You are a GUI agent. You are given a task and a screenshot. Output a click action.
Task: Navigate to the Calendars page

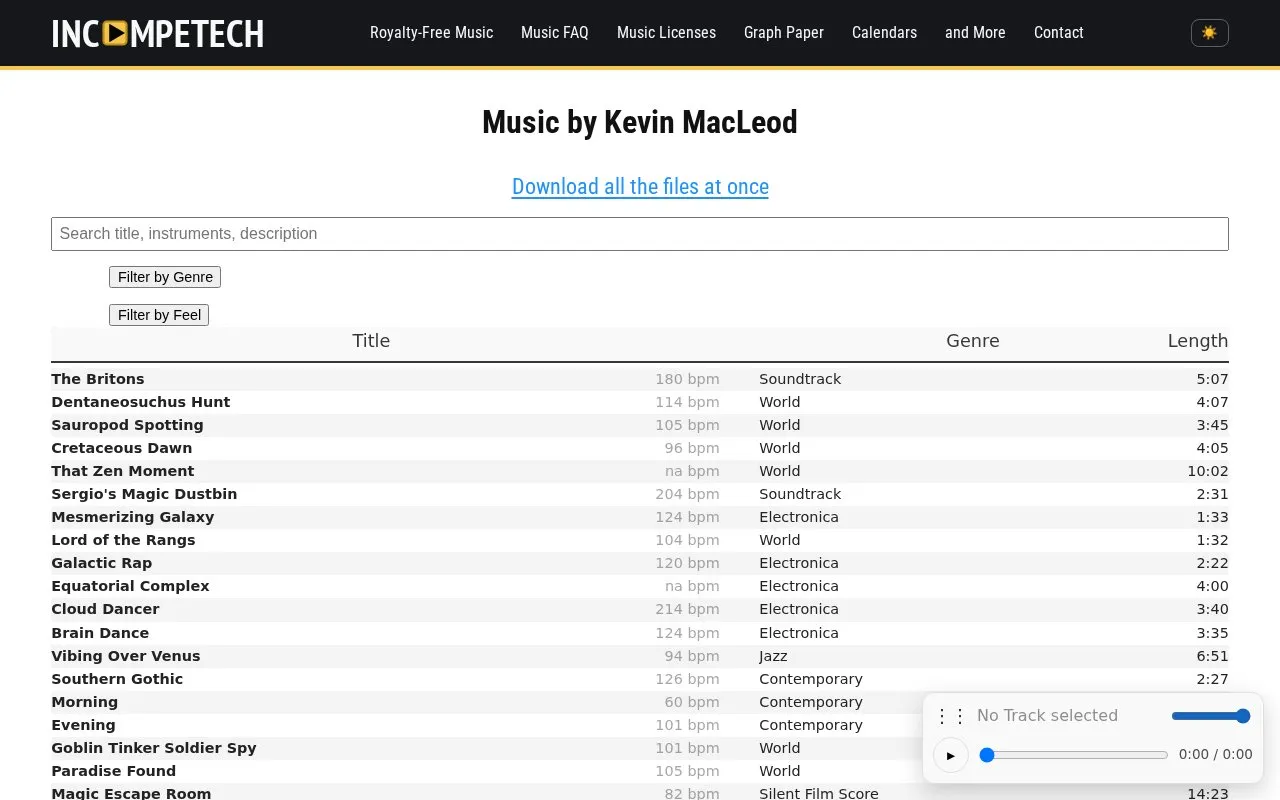(884, 33)
